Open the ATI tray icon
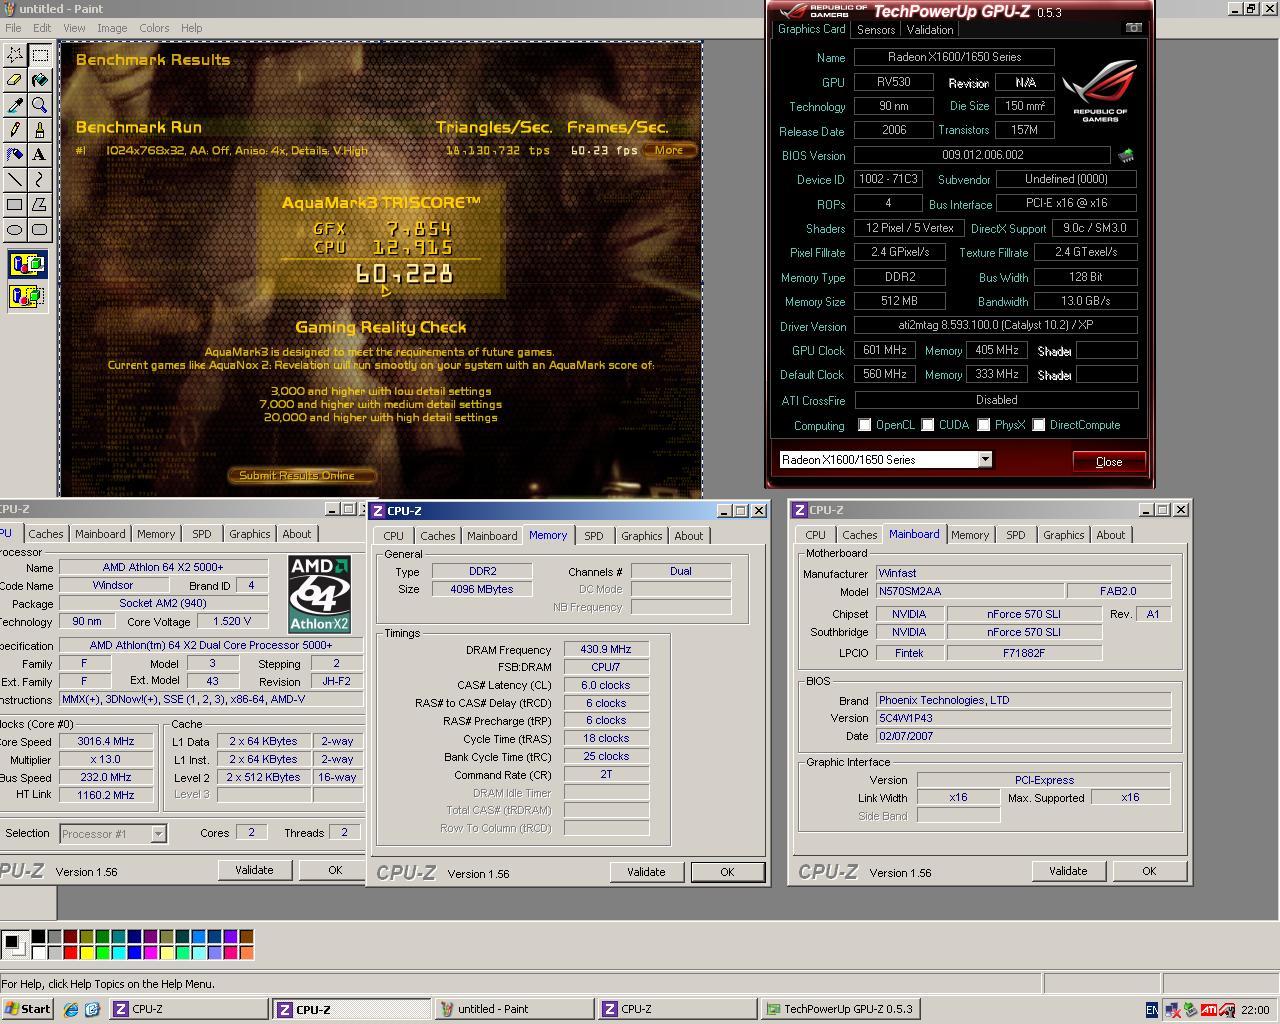This screenshot has width=1280, height=1024. 1209,1010
